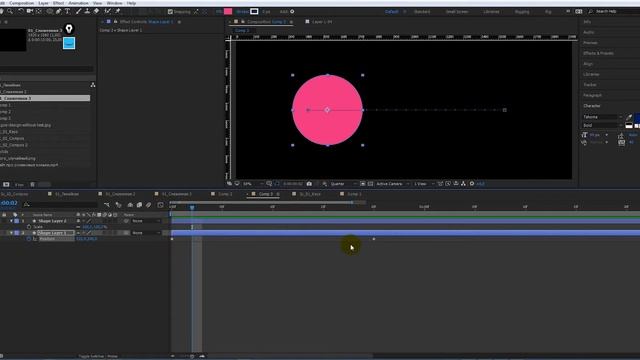This screenshot has height=360, width=640.
Task: Select the Pen tool
Action: pos(59,11)
